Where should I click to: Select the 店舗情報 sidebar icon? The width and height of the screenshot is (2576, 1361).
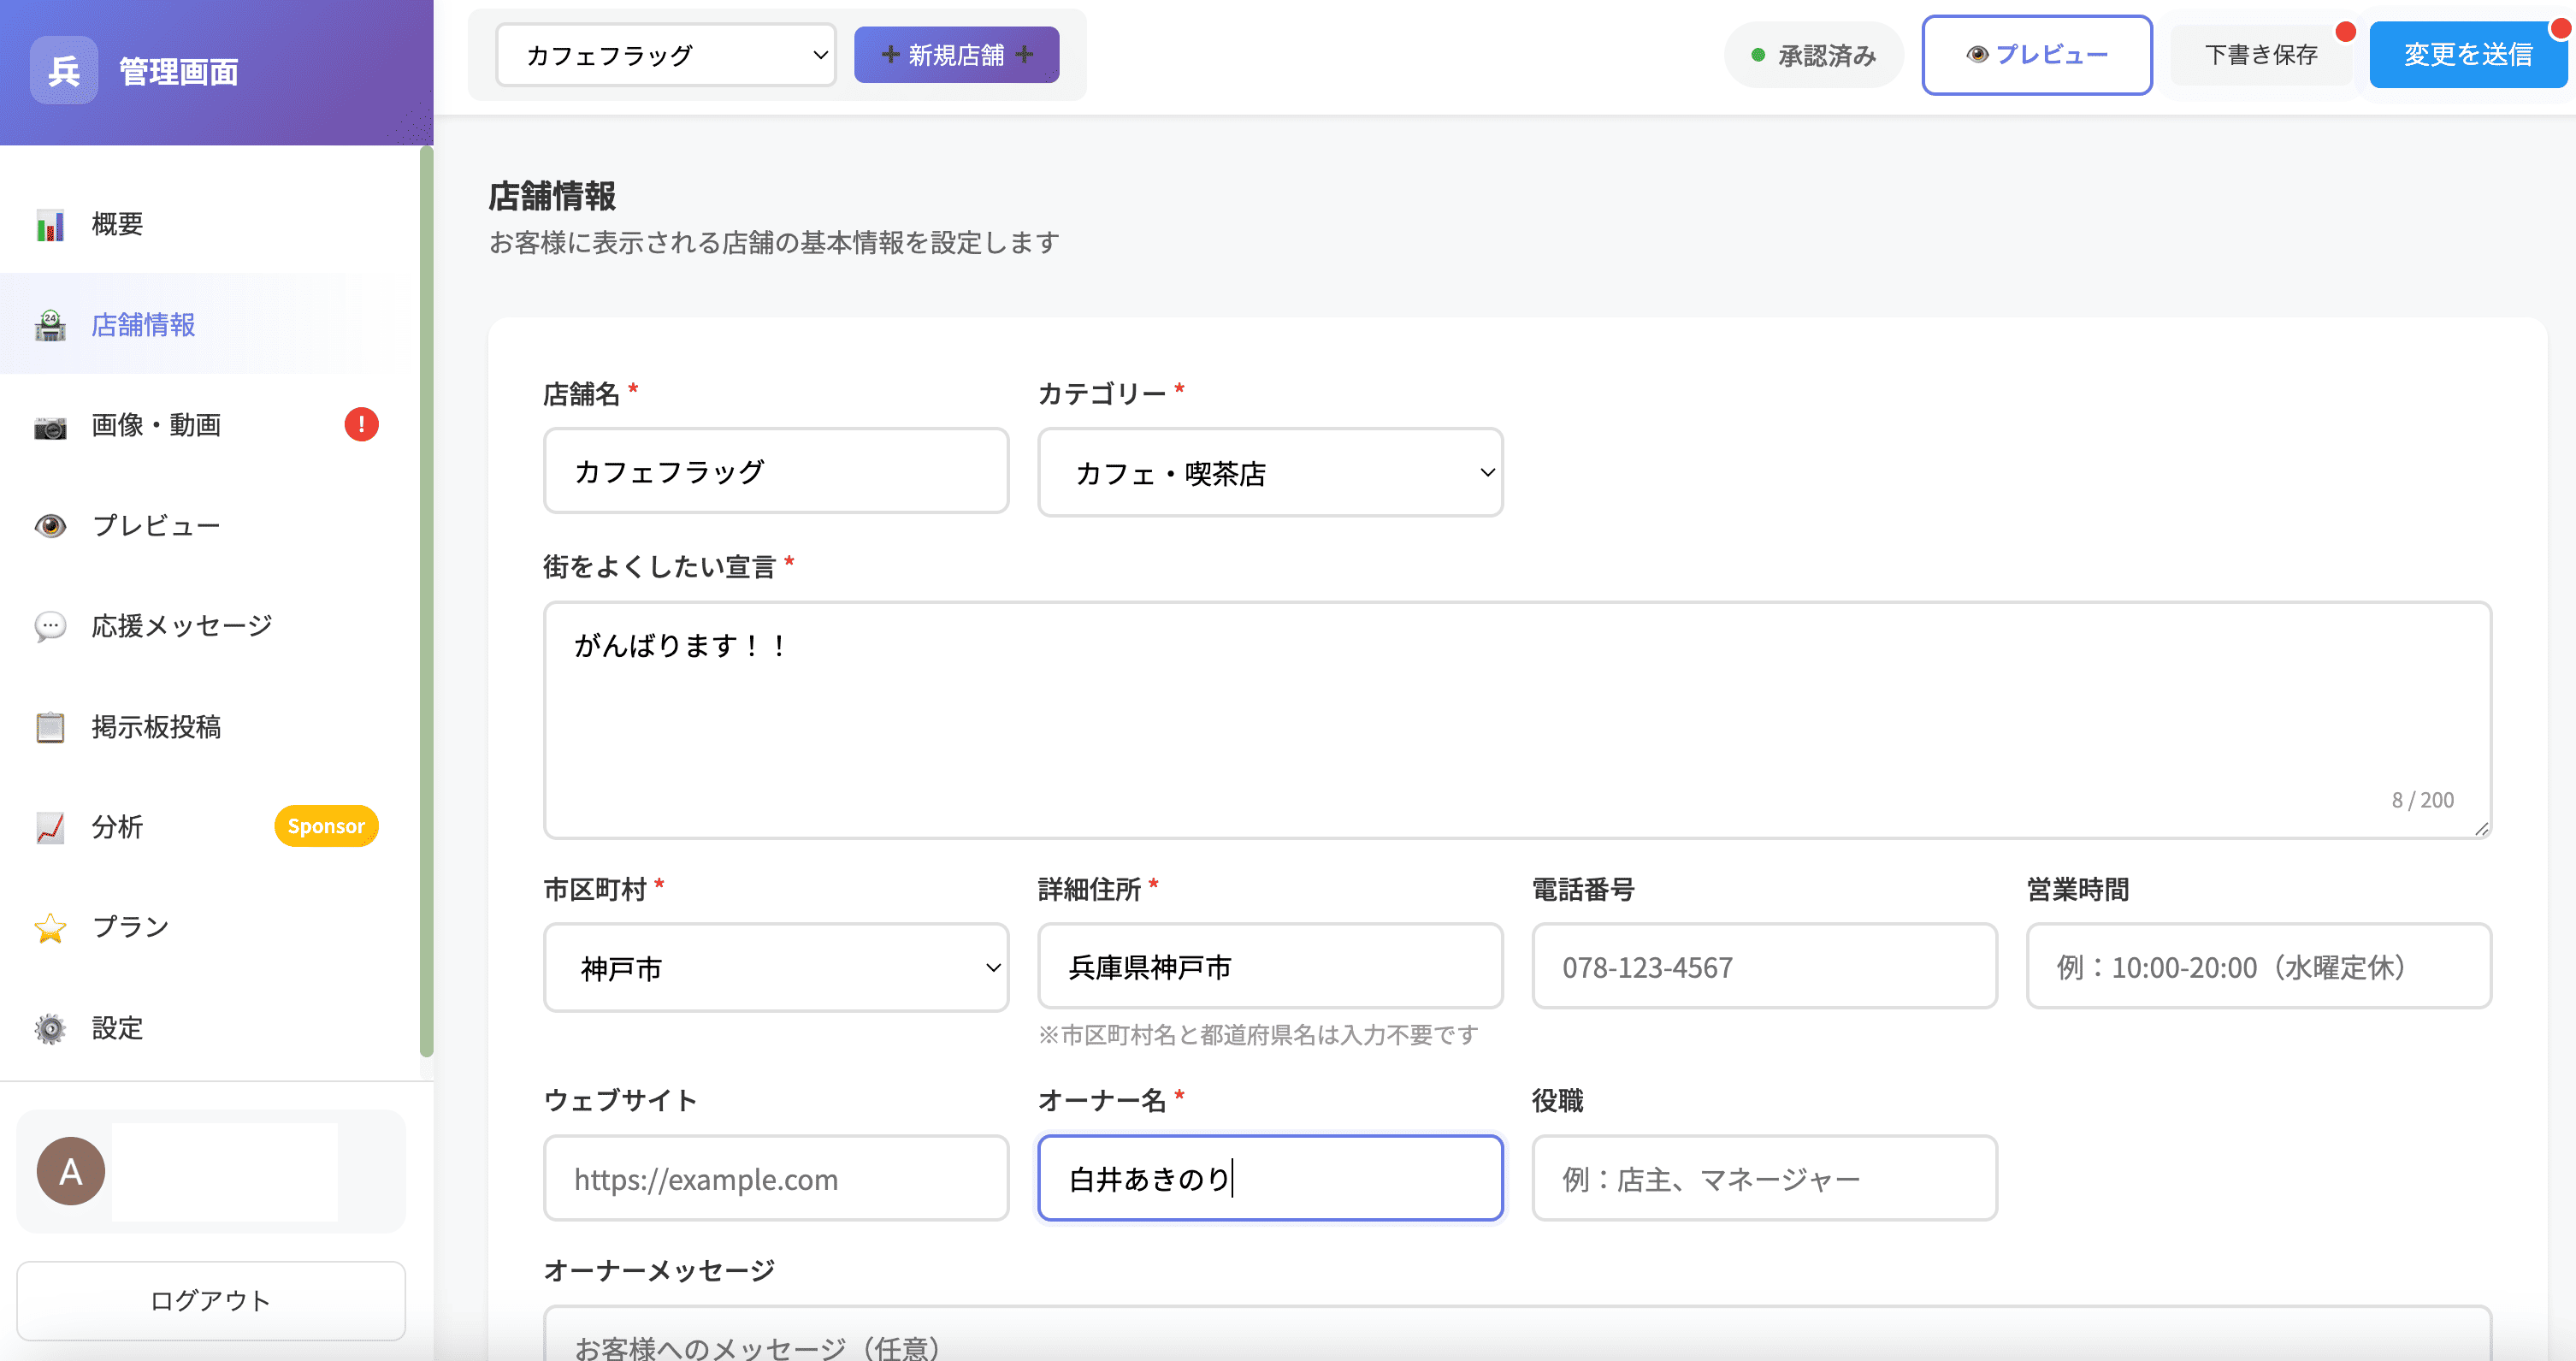pos(51,324)
